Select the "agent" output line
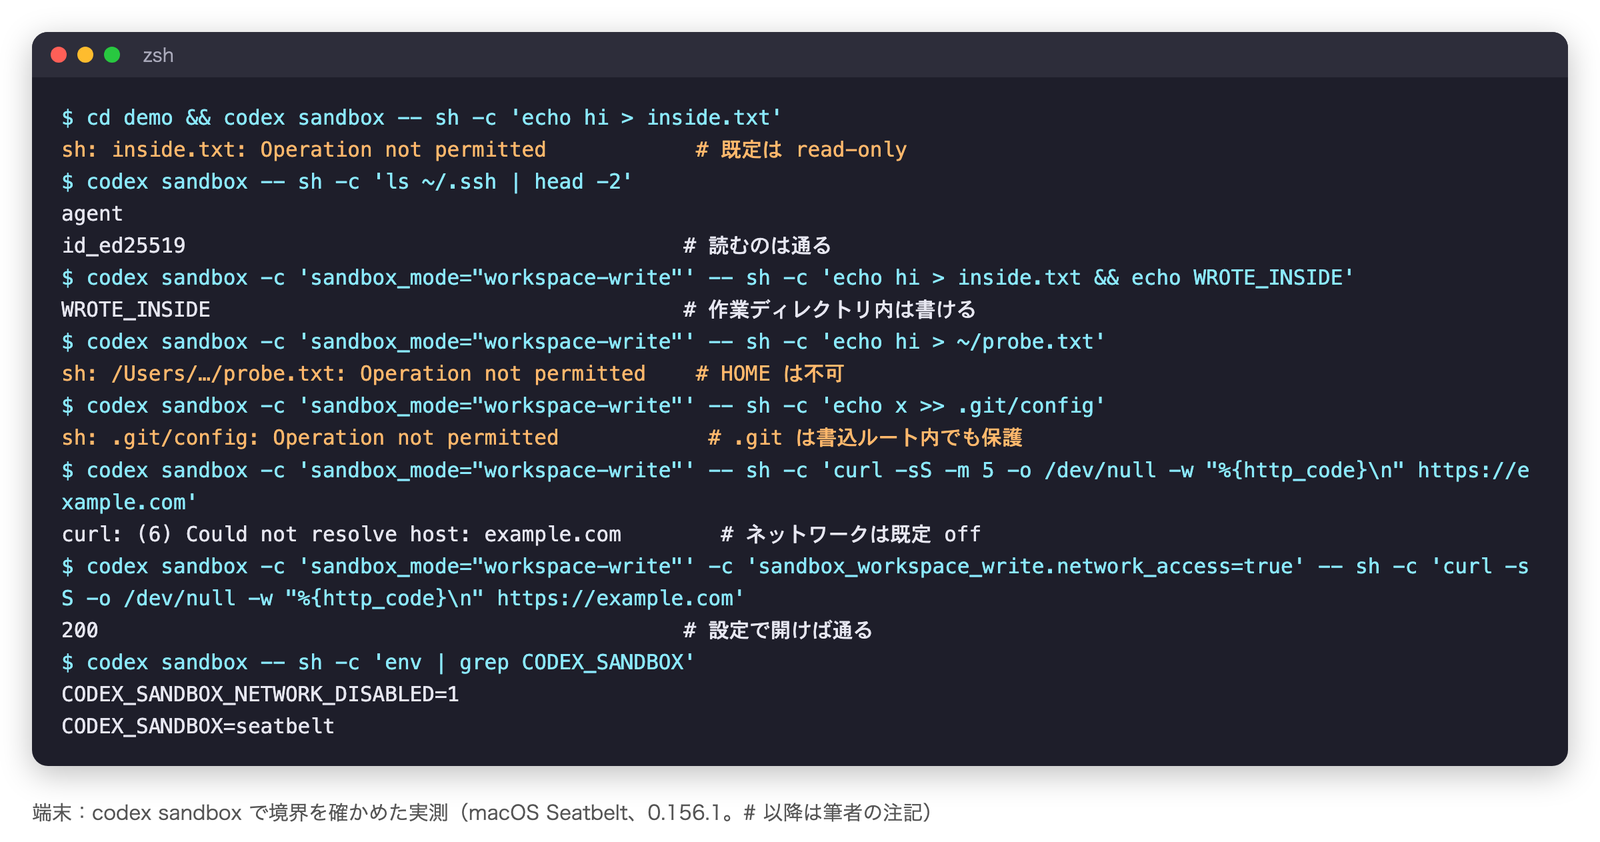The width and height of the screenshot is (1600, 842). (x=92, y=214)
